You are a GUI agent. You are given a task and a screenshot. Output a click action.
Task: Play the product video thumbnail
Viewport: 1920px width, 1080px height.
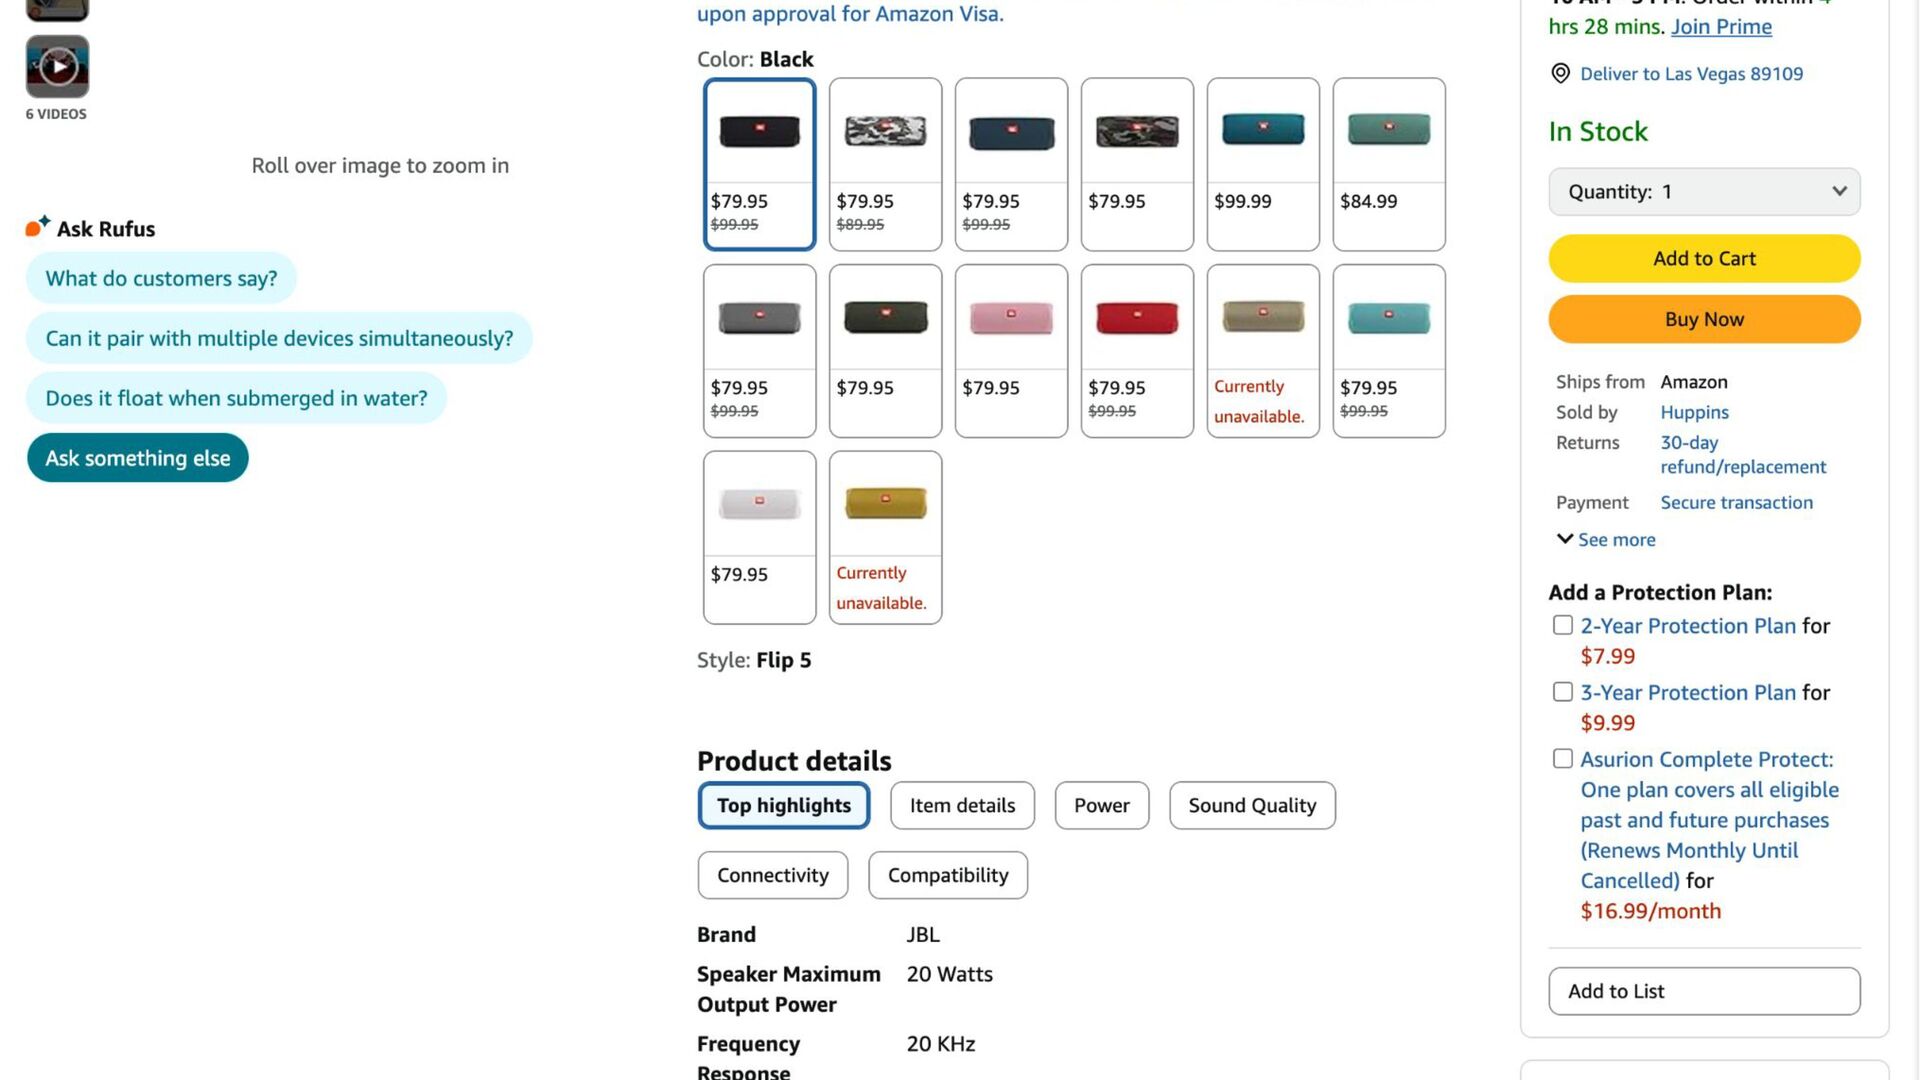click(57, 66)
